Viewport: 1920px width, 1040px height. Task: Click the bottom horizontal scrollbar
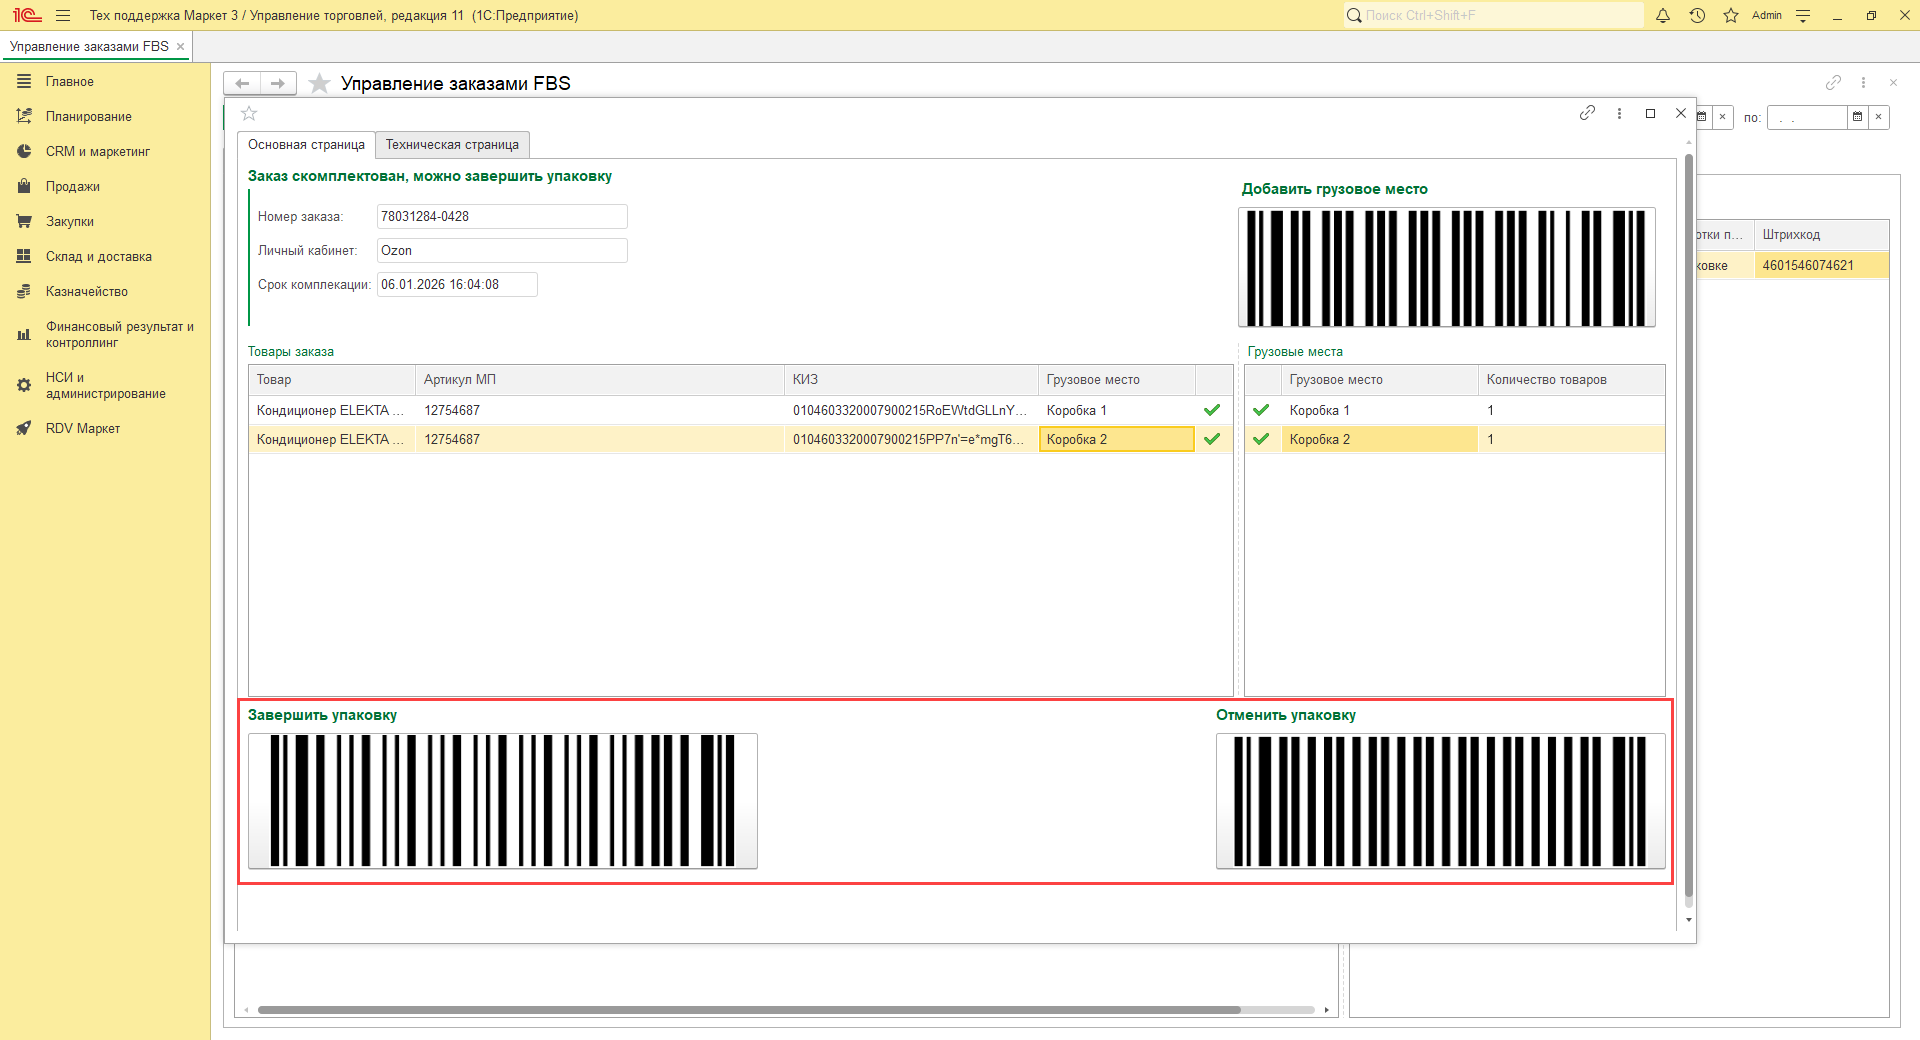(748, 1010)
